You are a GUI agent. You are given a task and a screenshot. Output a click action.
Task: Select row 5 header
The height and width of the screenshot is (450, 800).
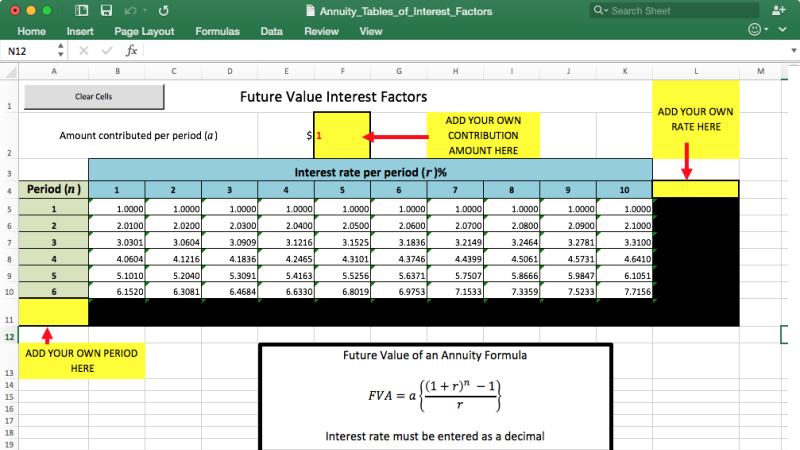coord(9,209)
